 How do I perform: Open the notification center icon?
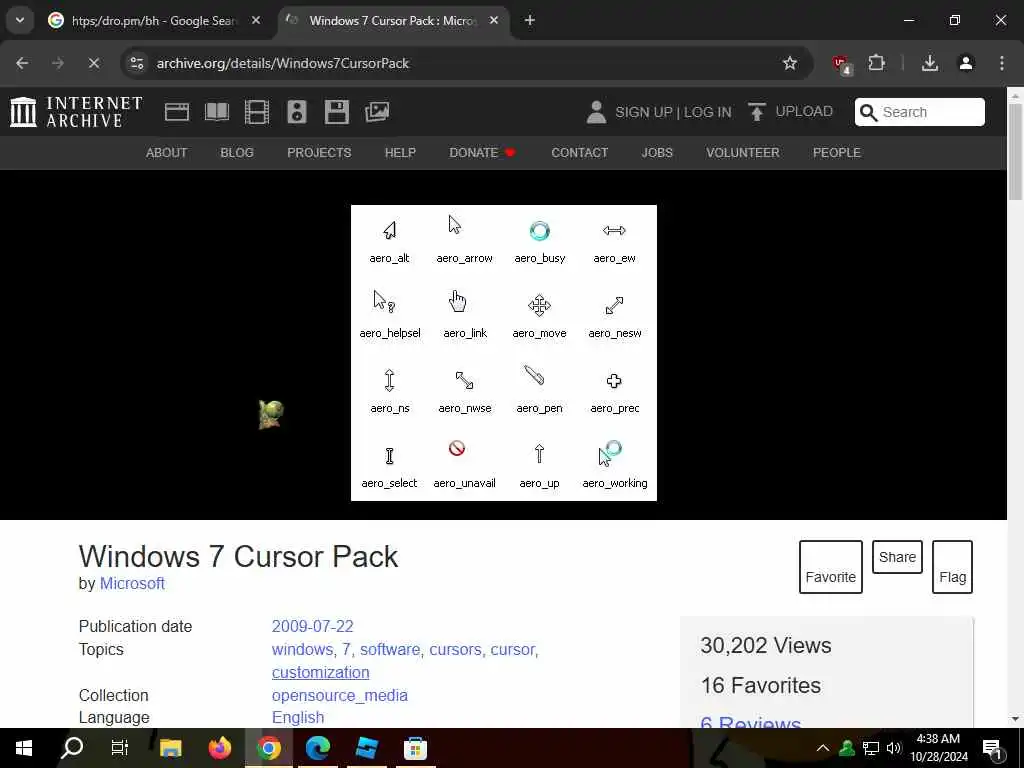click(991, 749)
